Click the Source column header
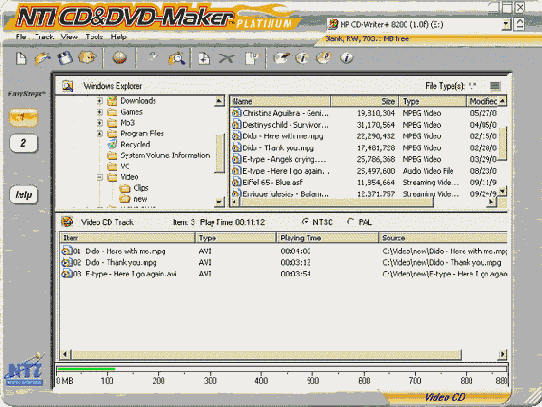The height and width of the screenshot is (407, 542). click(443, 238)
